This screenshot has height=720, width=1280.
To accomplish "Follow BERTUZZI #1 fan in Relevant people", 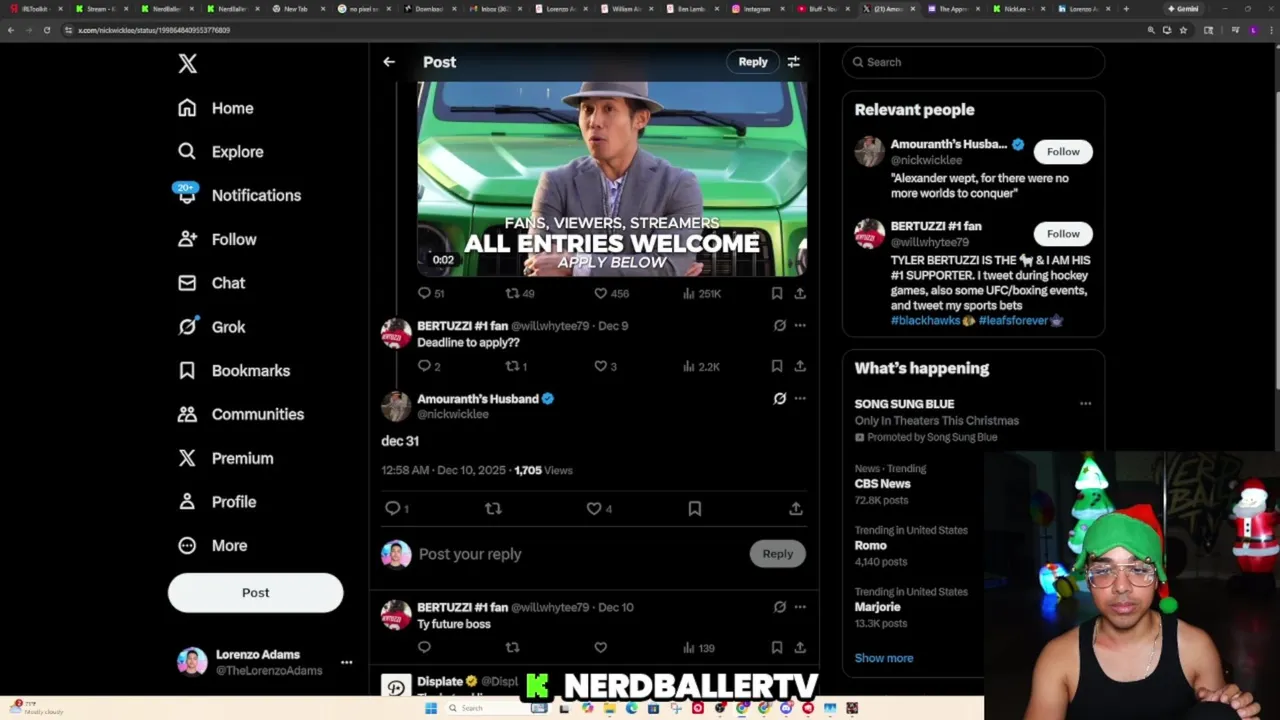I will coord(1063,234).
